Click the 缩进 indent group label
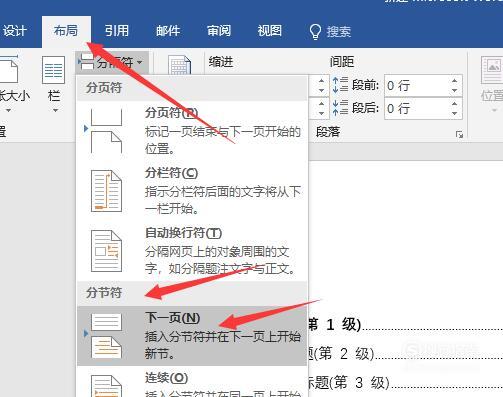 (221, 62)
